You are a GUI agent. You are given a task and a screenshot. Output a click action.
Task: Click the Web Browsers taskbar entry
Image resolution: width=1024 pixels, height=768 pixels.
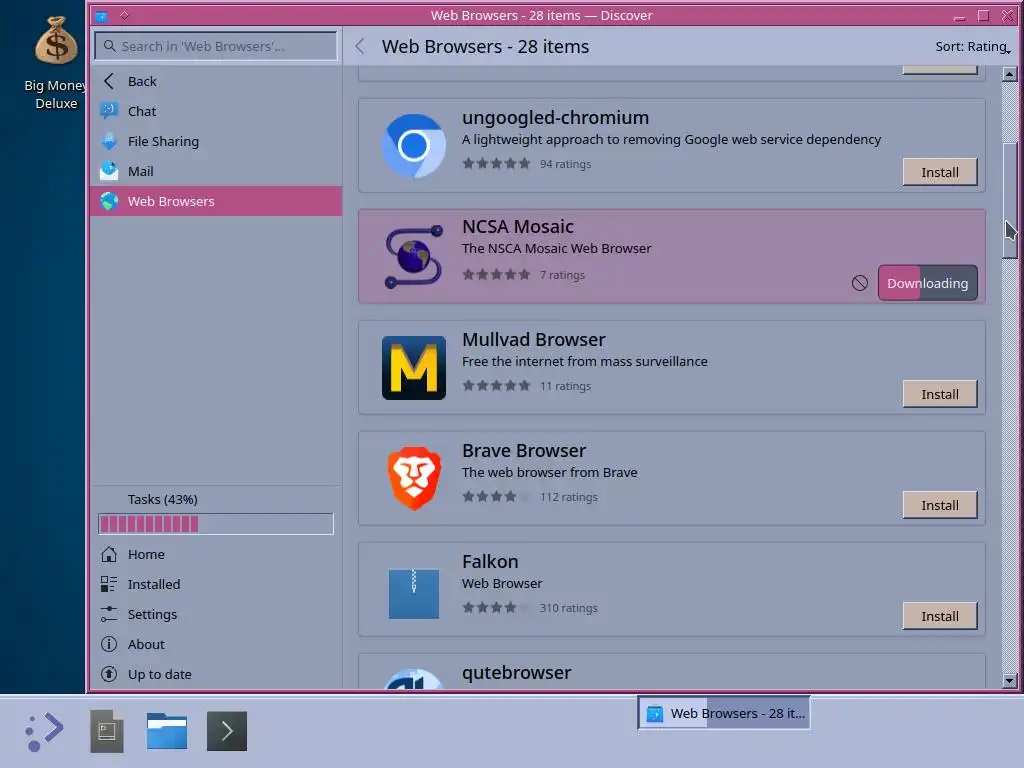724,713
